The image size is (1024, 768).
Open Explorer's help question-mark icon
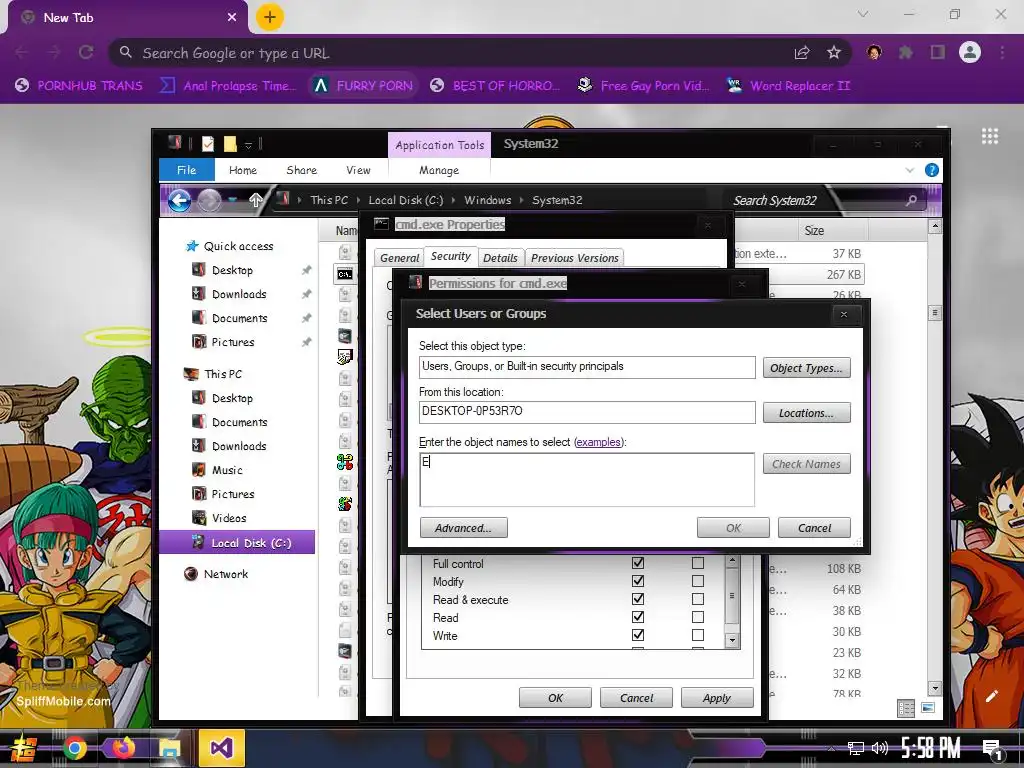click(932, 170)
